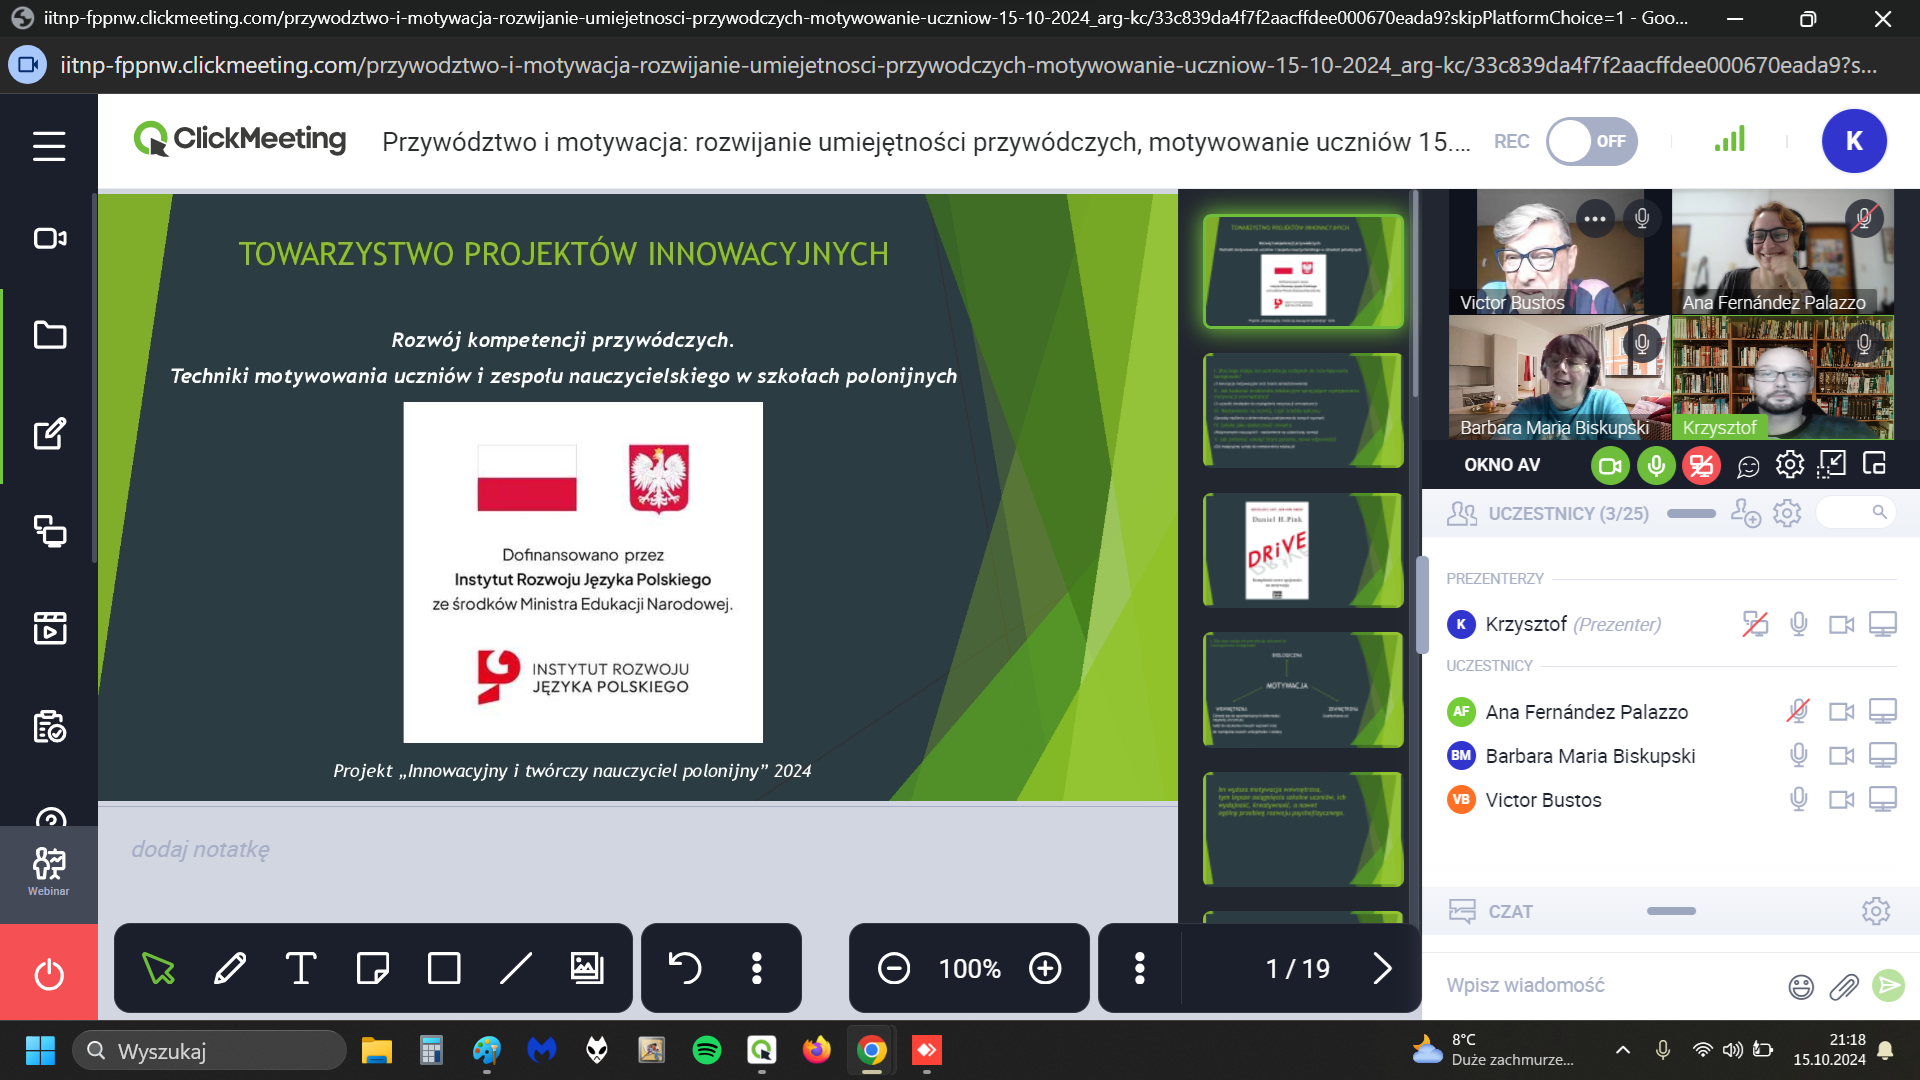Image resolution: width=1920 pixels, height=1080 pixels.
Task: Grant Victor Bustos screen sharing icon
Action: [1883, 799]
